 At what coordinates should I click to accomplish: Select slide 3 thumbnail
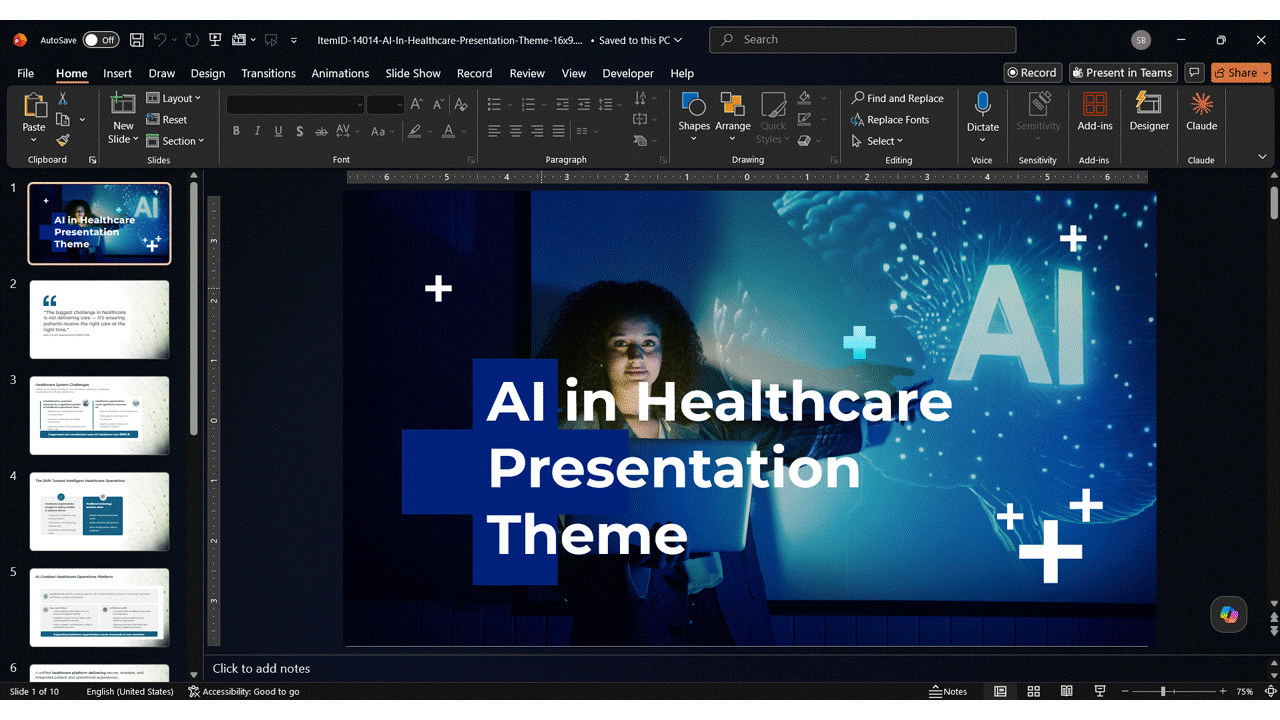click(x=99, y=416)
